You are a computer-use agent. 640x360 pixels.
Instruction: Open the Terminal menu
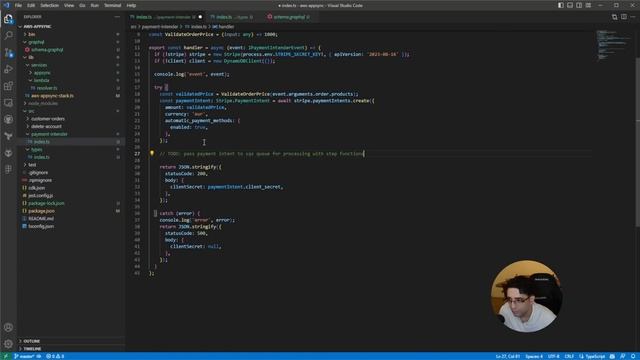click(112, 5)
